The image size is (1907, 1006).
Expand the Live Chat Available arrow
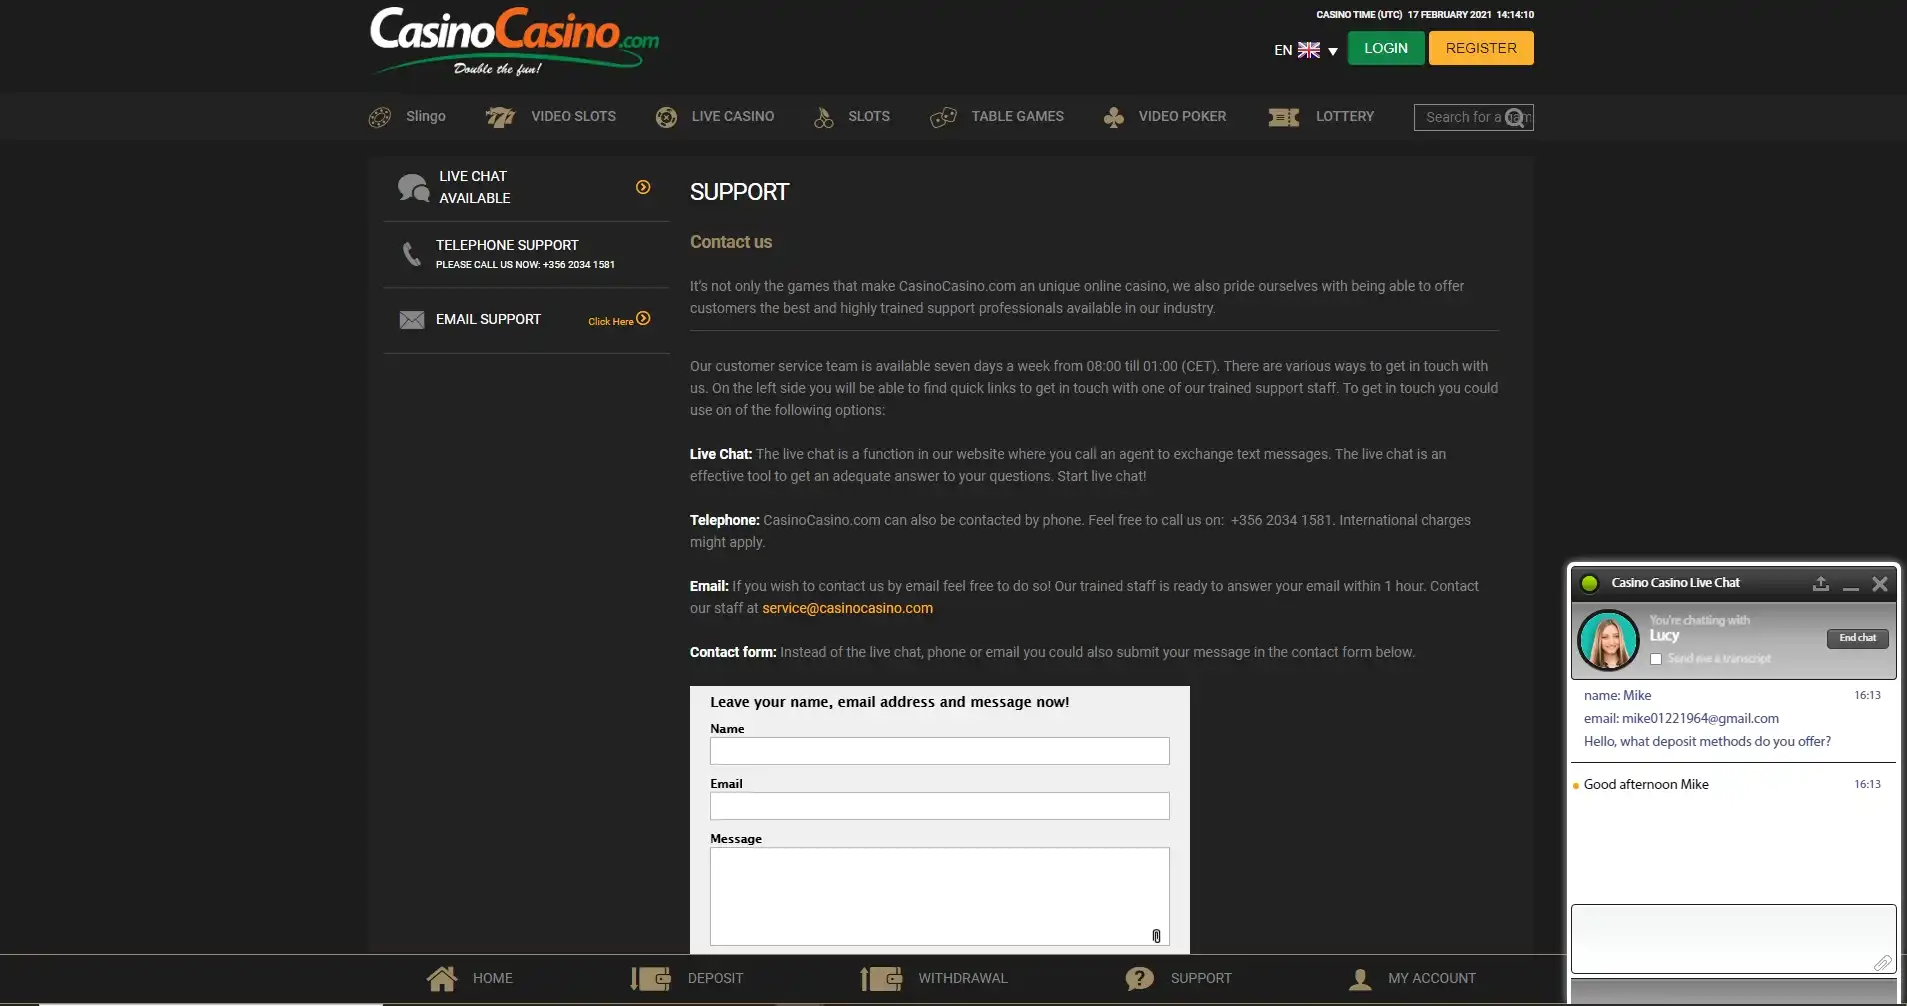point(643,187)
